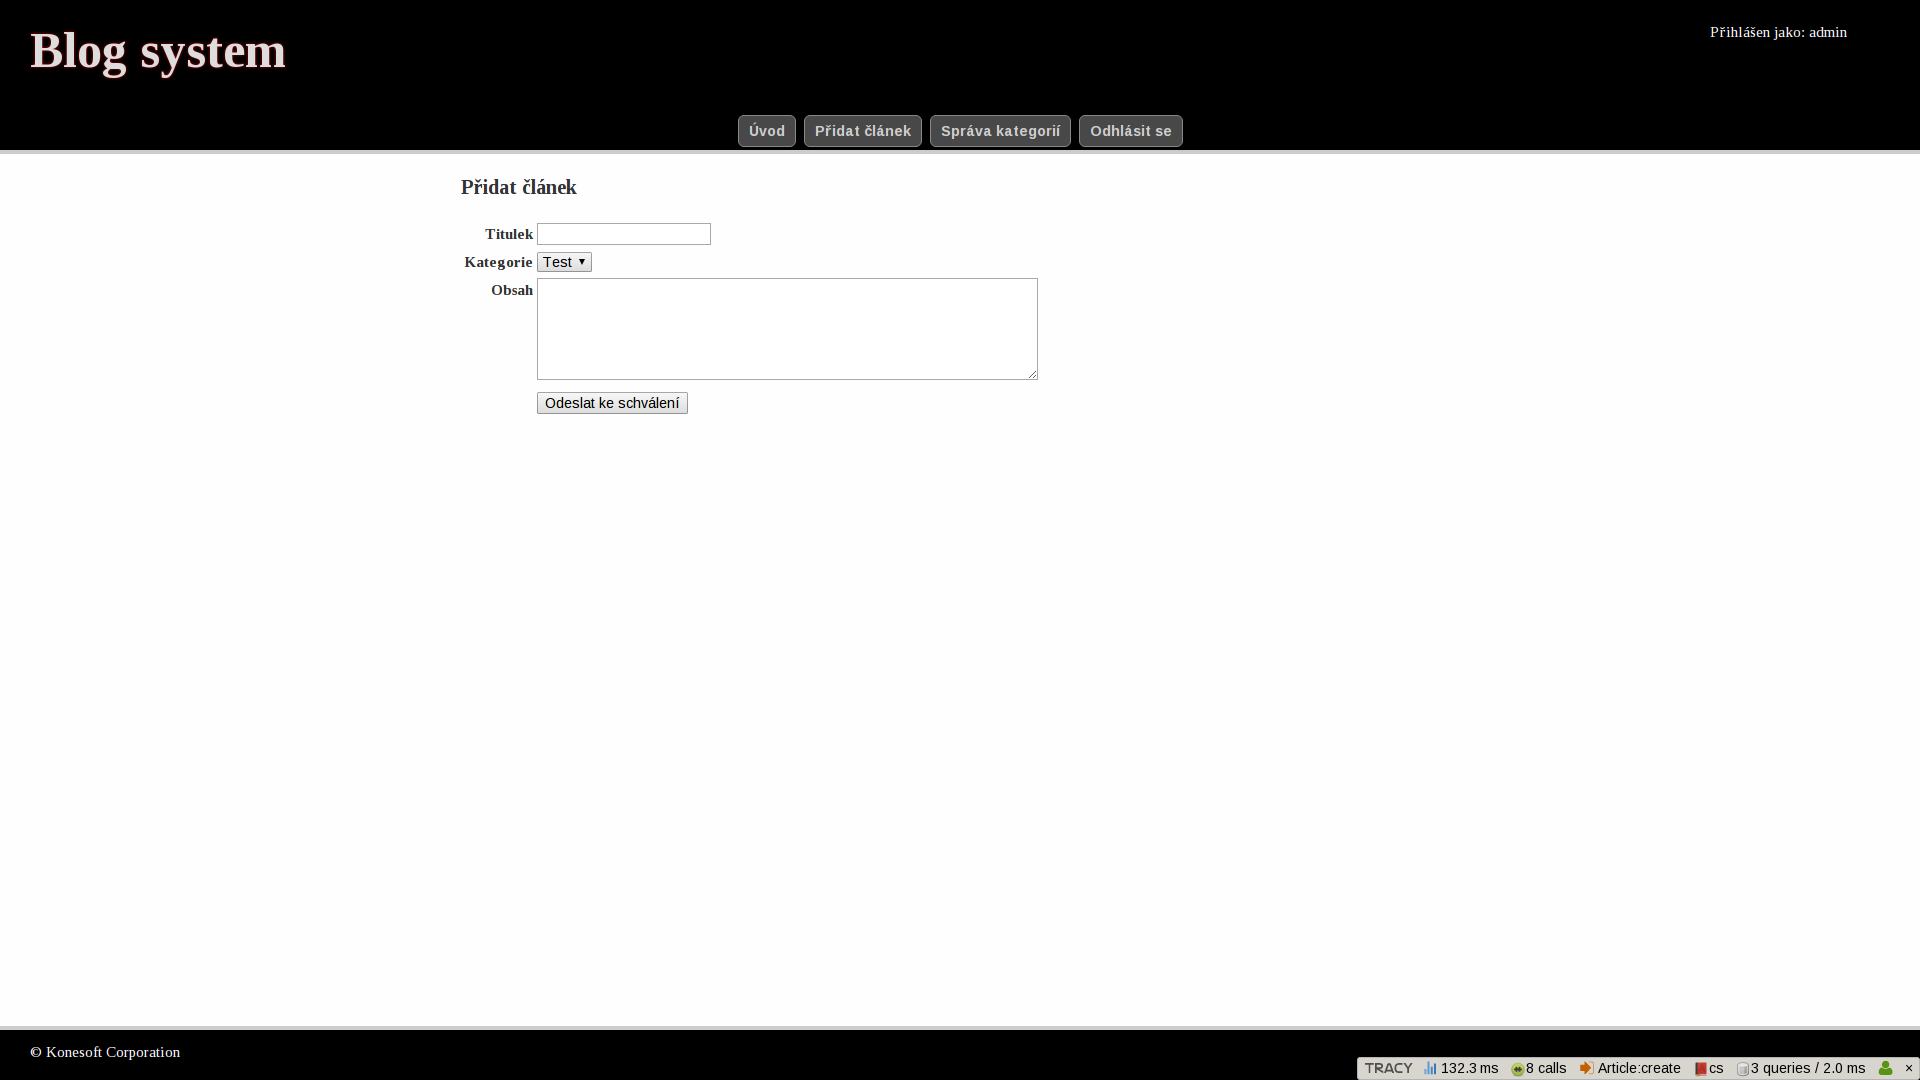
Task: Open the cs translation panel
Action: 1709,1068
